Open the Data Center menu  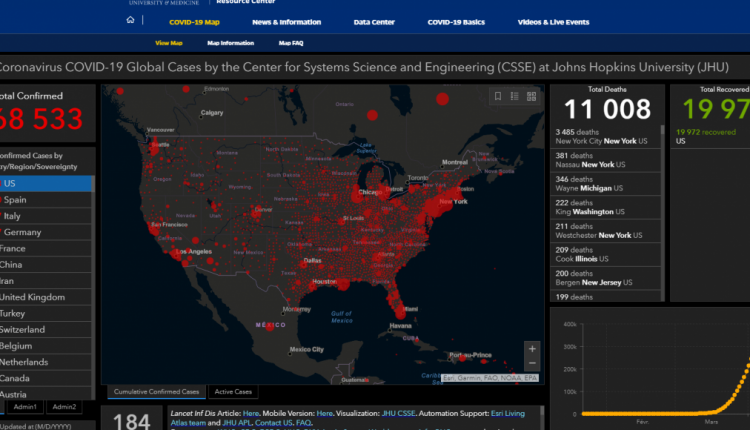374,22
